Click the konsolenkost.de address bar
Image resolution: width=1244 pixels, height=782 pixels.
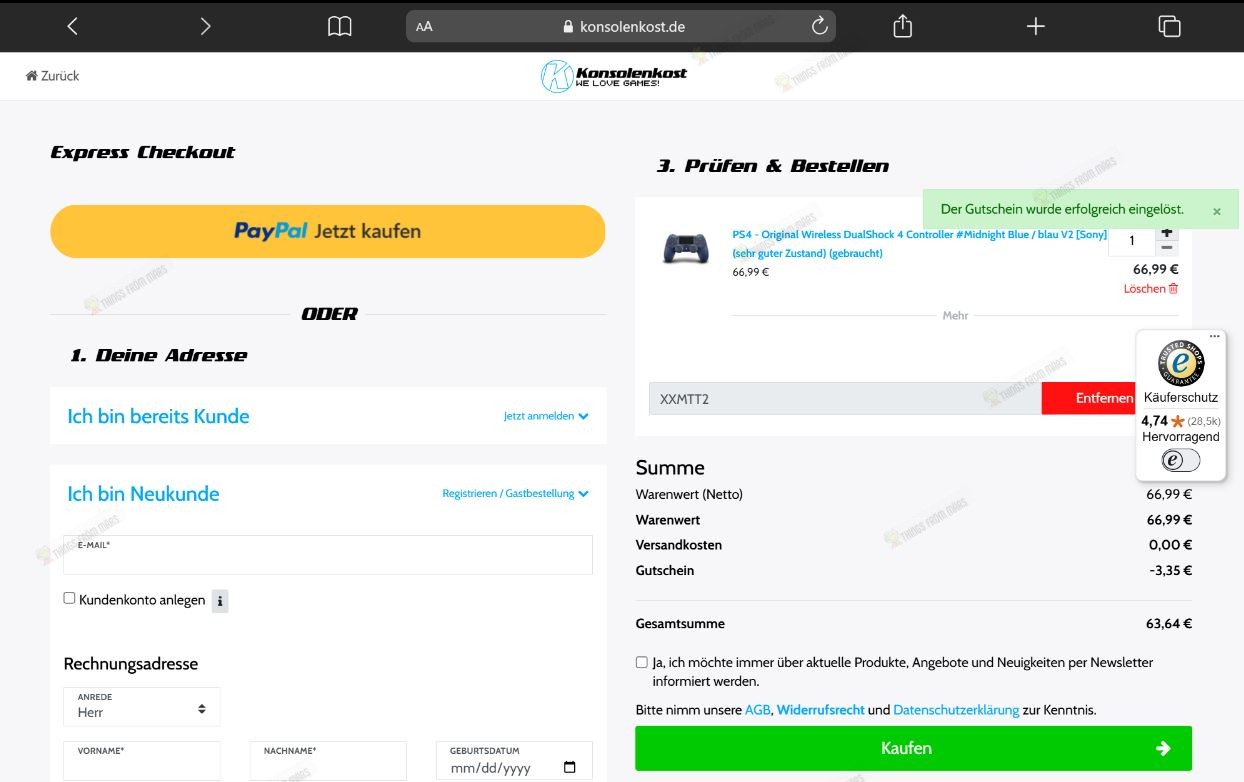pos(620,27)
